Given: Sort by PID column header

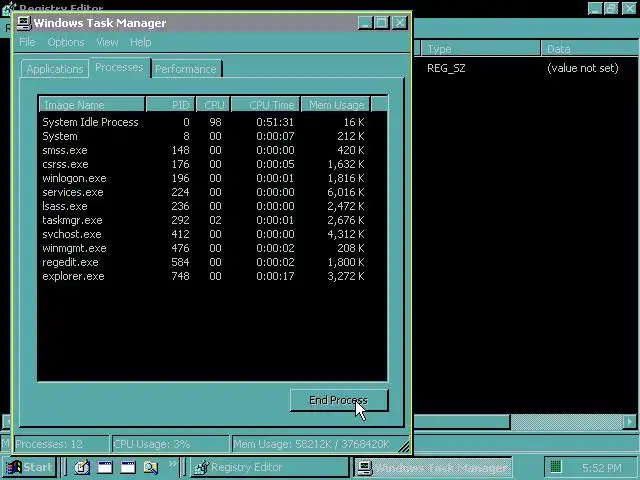Looking at the screenshot, I should point(171,104).
